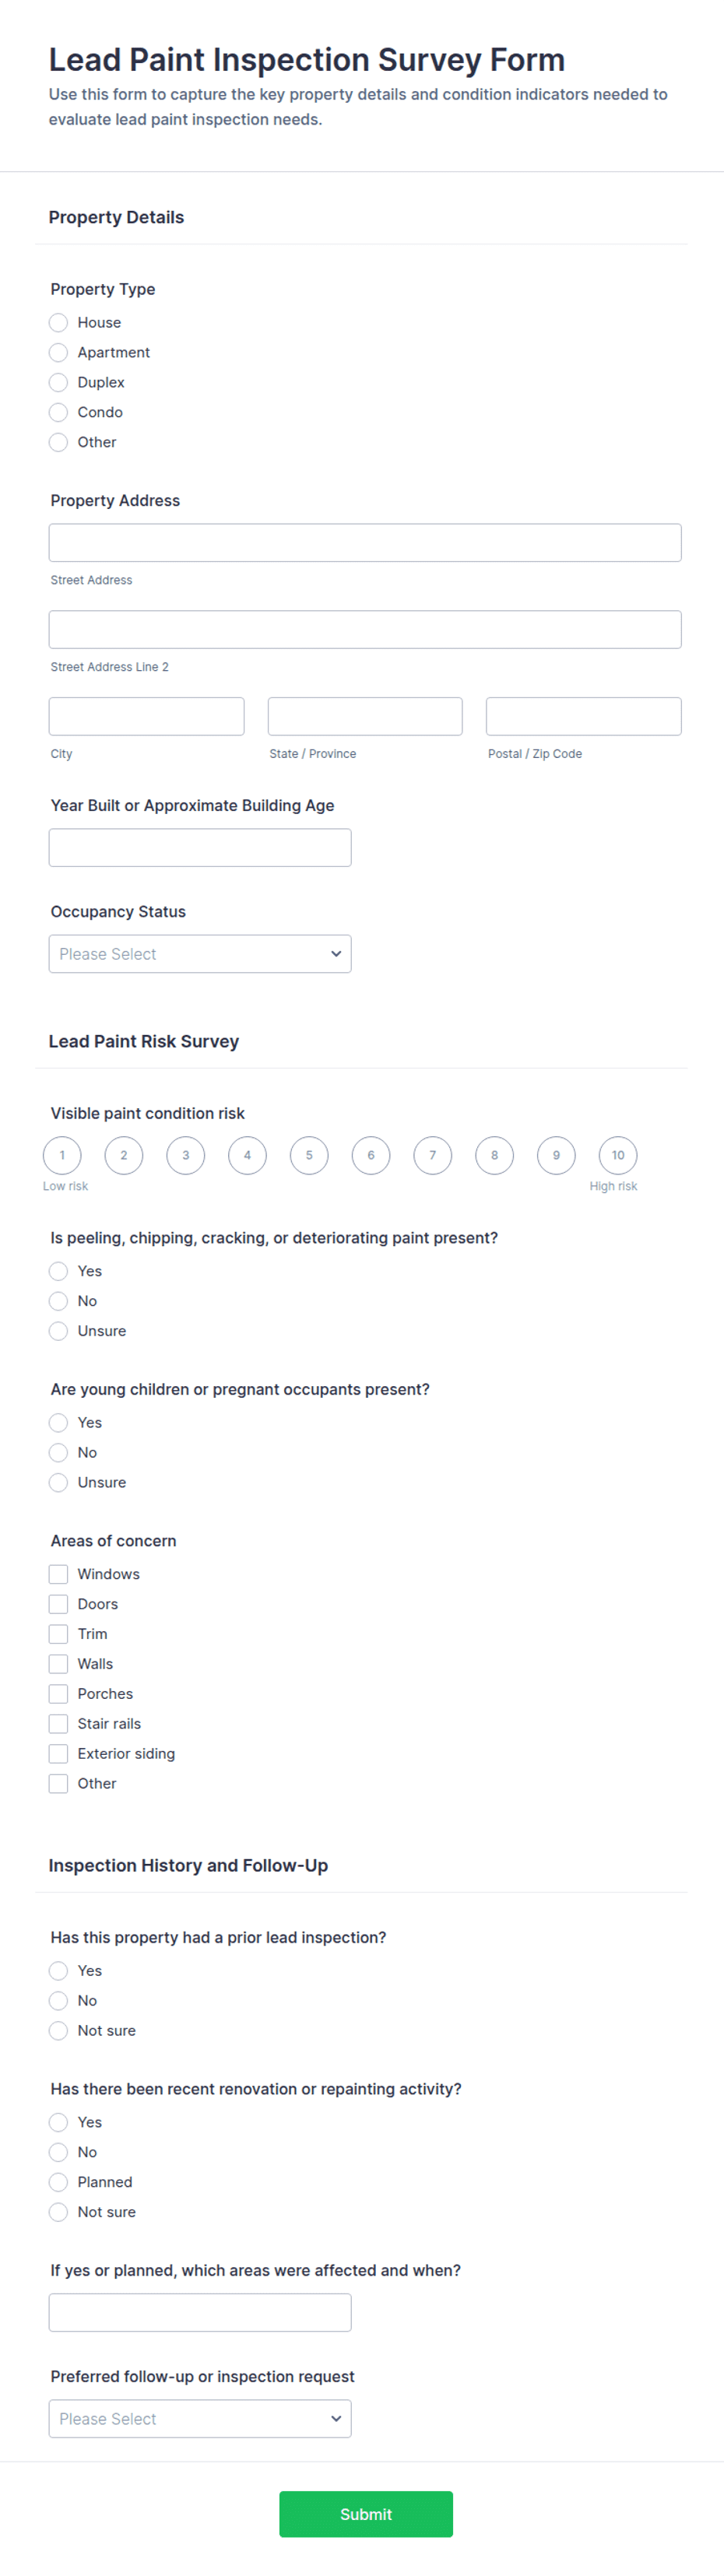Choose Unsure for young children question
Viewport: 724px width, 2576px height.
pos(58,1482)
